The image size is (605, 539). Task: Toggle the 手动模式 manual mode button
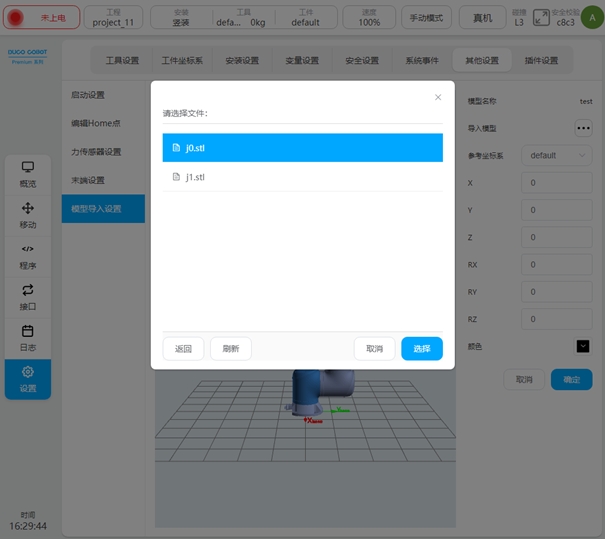click(427, 17)
